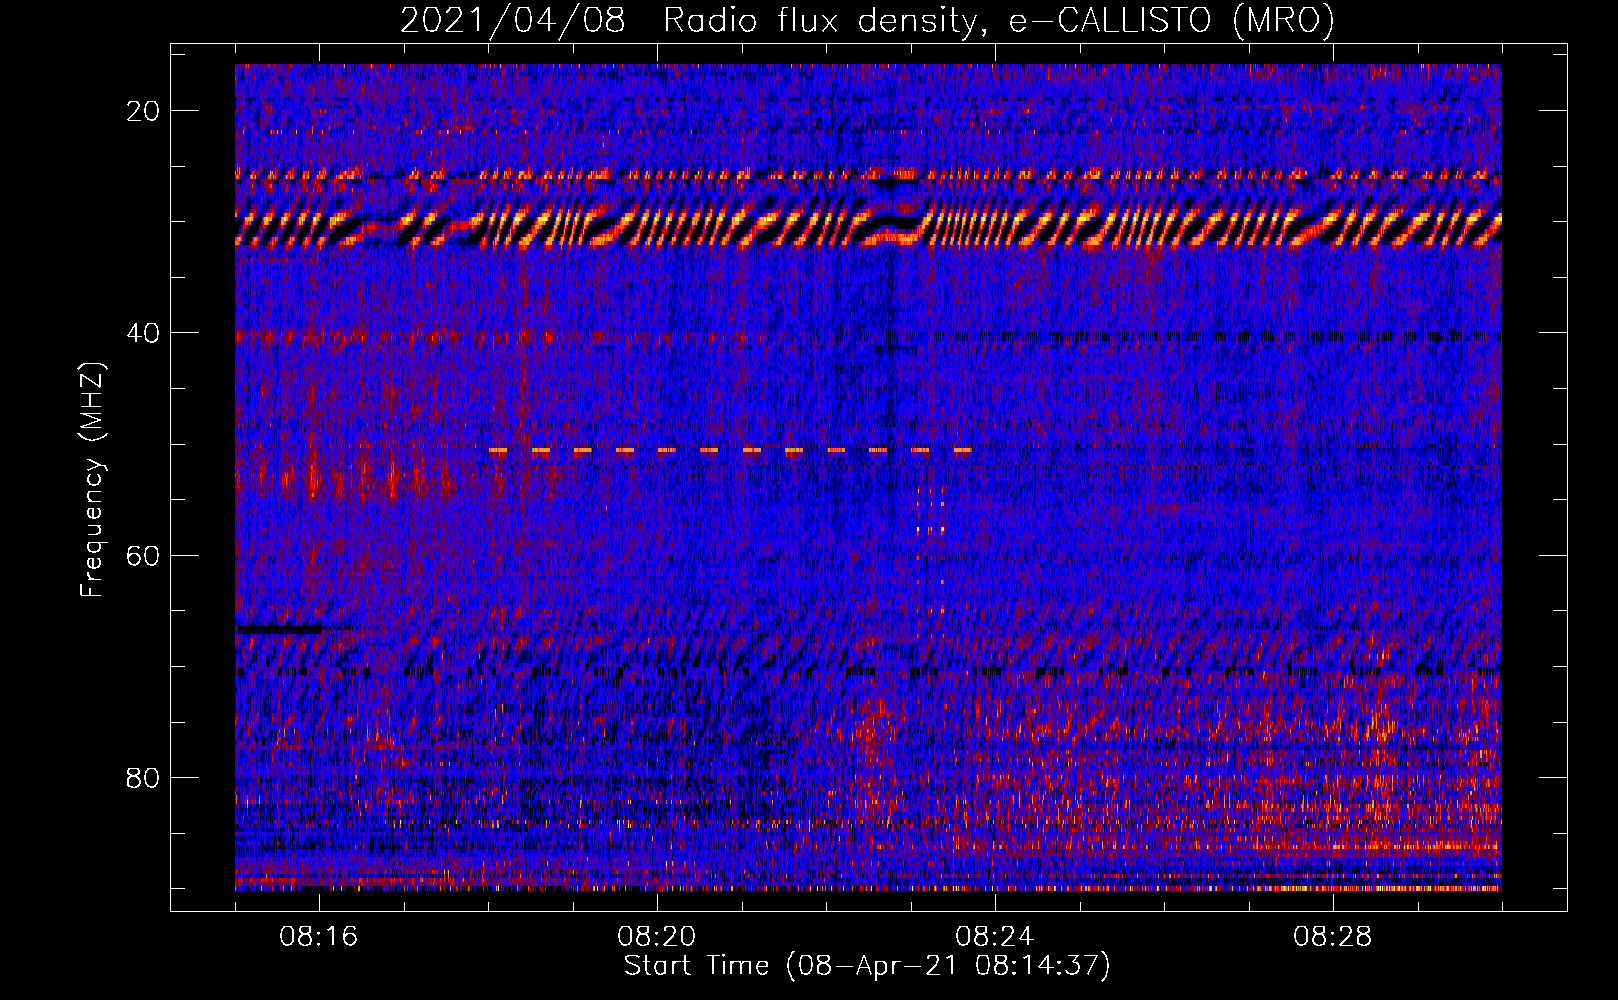Click the black horizontal bar near 67 MHz
1618x1000 pixels.
pyautogui.click(x=279, y=629)
